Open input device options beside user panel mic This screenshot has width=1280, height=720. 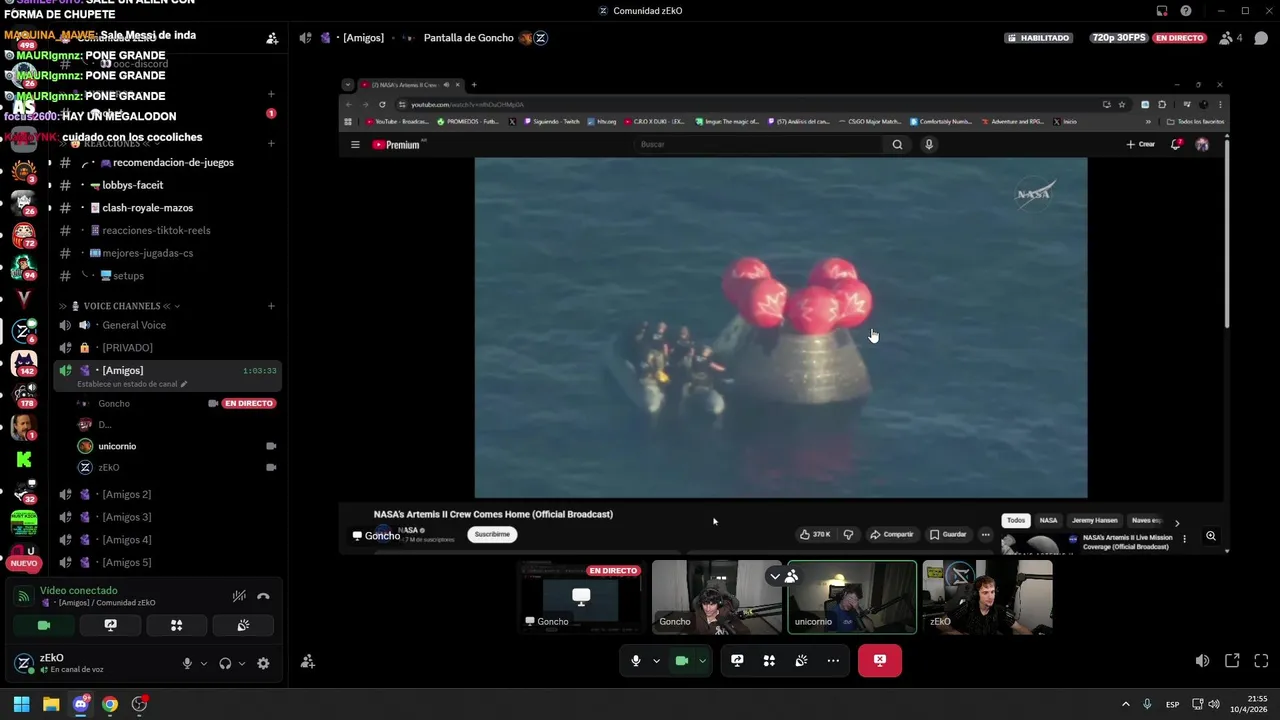click(204, 663)
